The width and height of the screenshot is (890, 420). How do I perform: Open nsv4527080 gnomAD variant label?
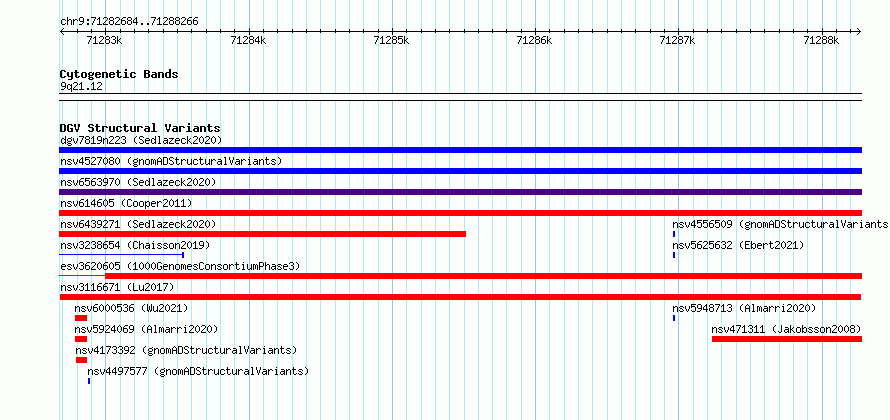171,161
